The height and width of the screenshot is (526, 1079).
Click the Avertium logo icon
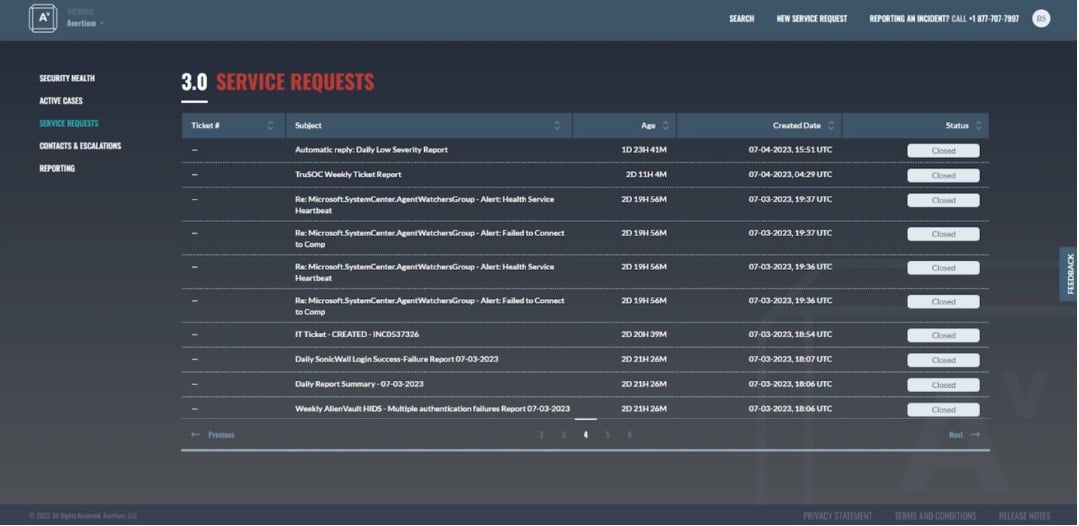click(x=43, y=19)
